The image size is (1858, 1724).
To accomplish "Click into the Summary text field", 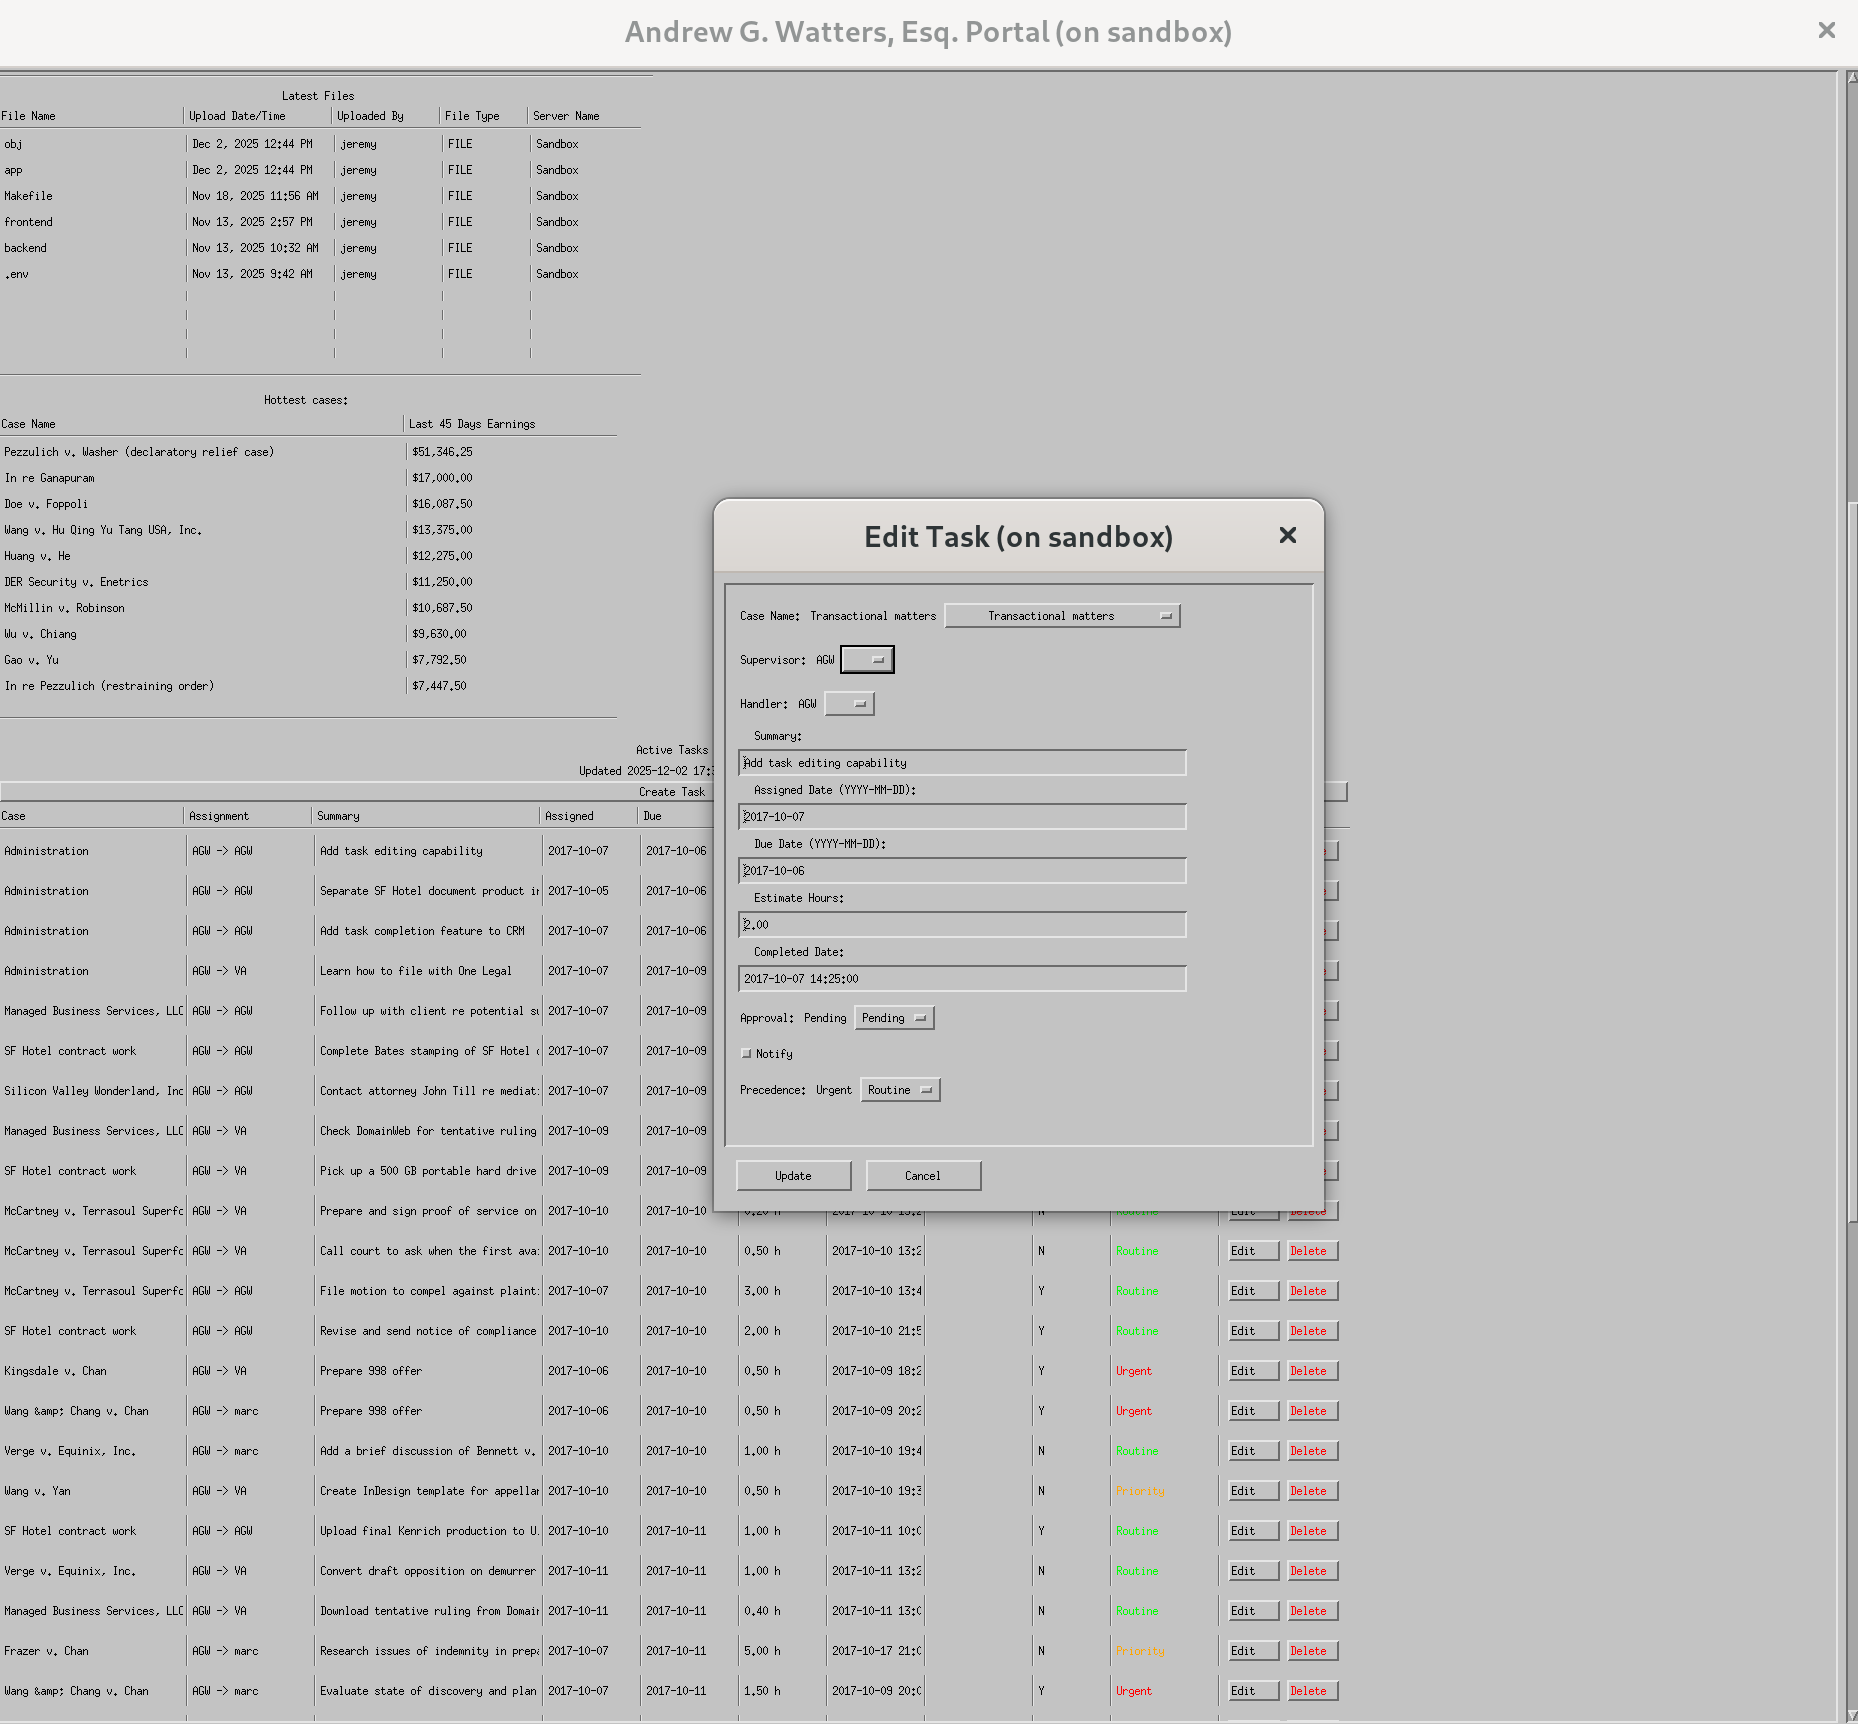I will [962, 763].
